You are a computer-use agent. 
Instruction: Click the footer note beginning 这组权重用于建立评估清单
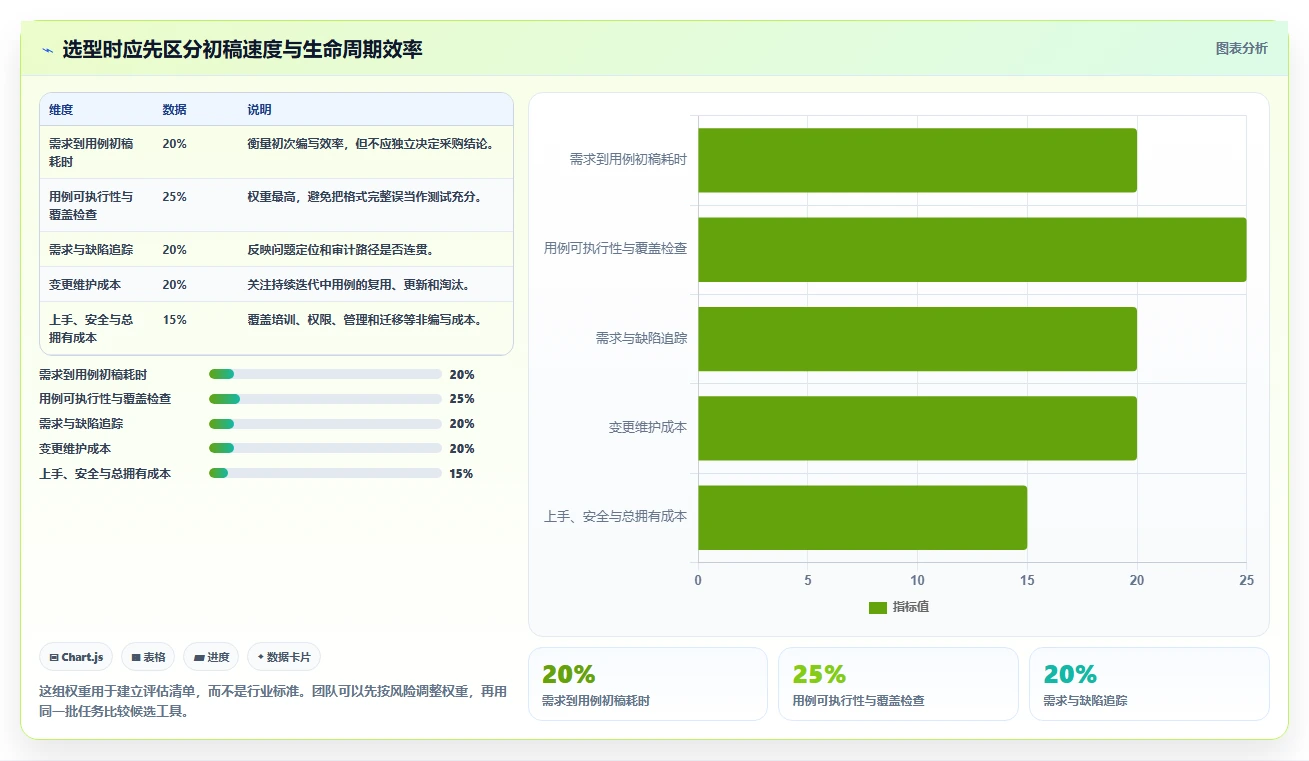point(273,701)
